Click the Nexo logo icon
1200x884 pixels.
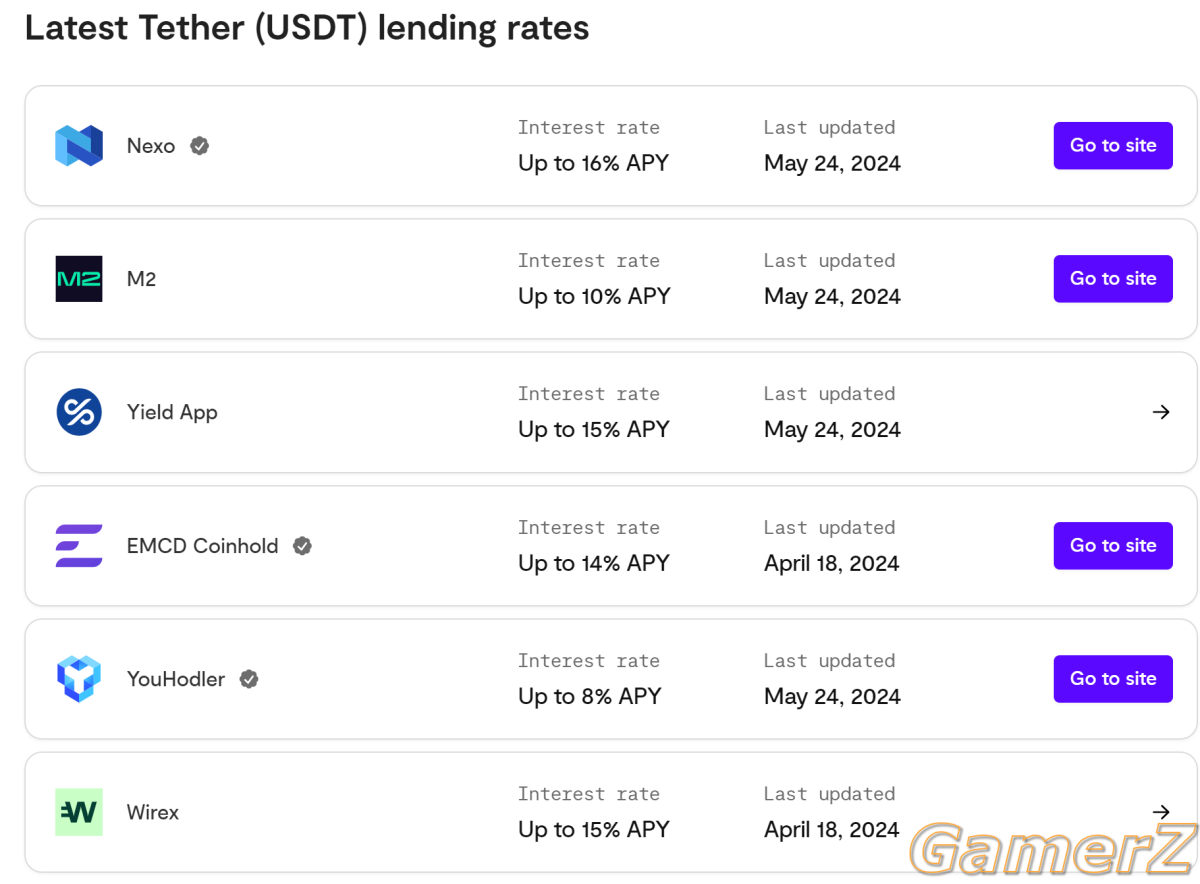pyautogui.click(x=79, y=146)
